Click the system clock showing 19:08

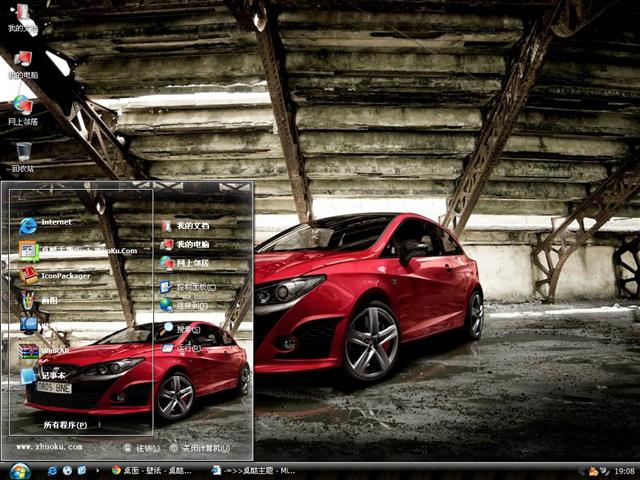point(624,470)
